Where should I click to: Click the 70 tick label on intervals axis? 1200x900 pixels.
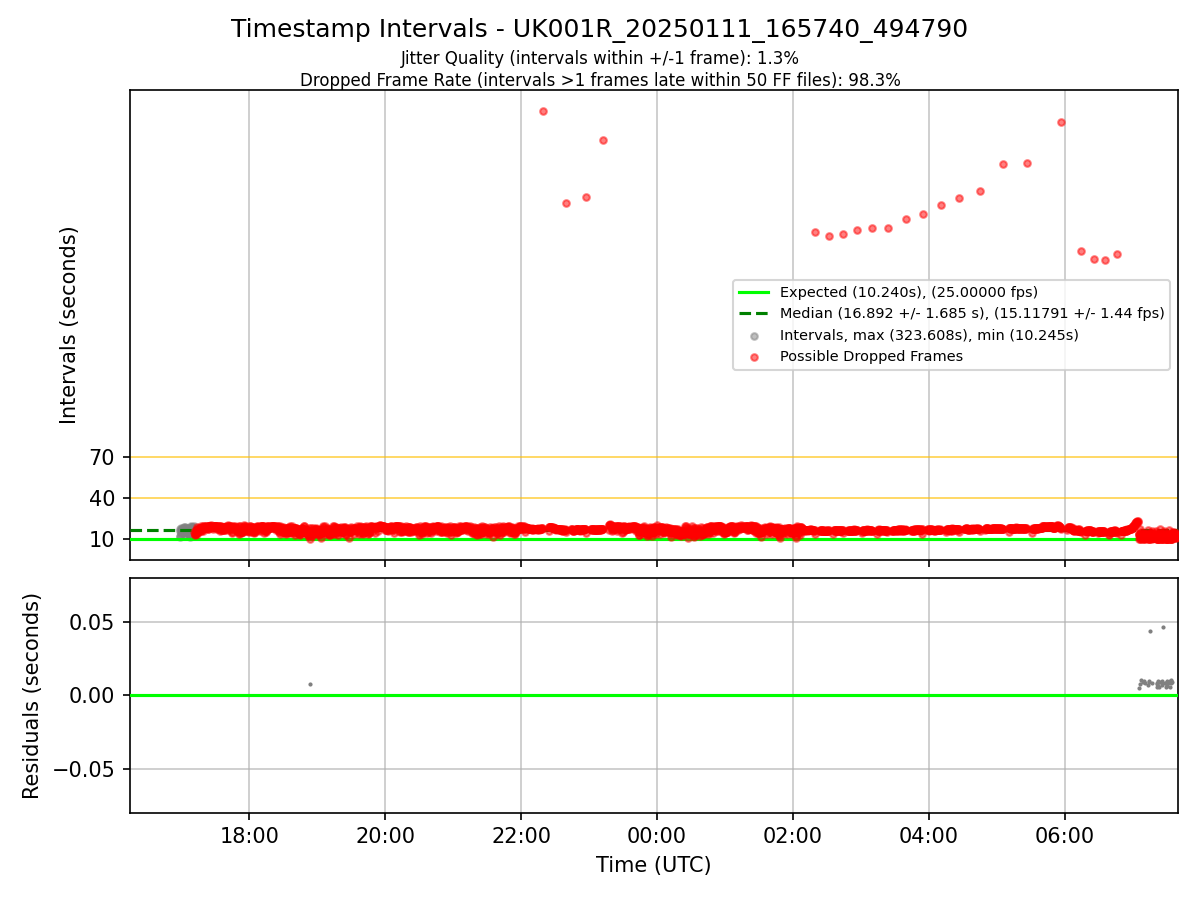pyautogui.click(x=103, y=458)
